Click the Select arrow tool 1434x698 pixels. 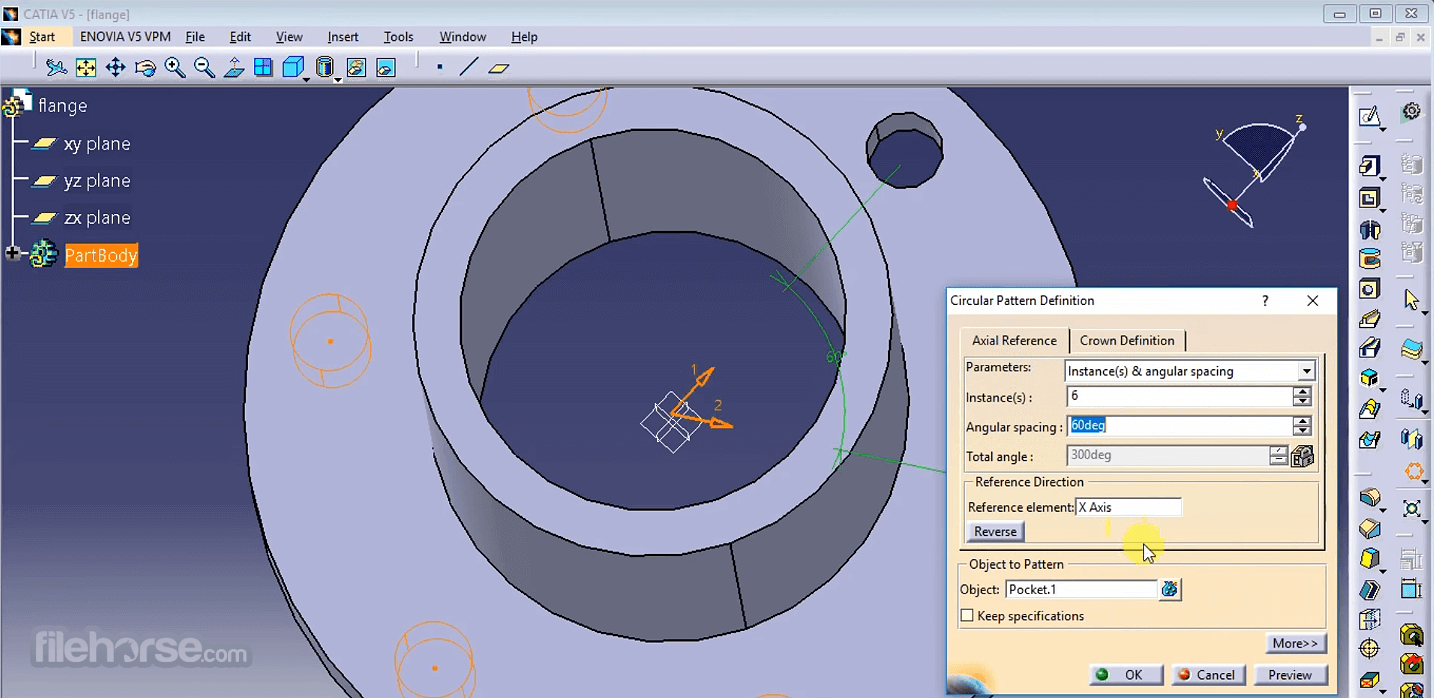[1411, 299]
